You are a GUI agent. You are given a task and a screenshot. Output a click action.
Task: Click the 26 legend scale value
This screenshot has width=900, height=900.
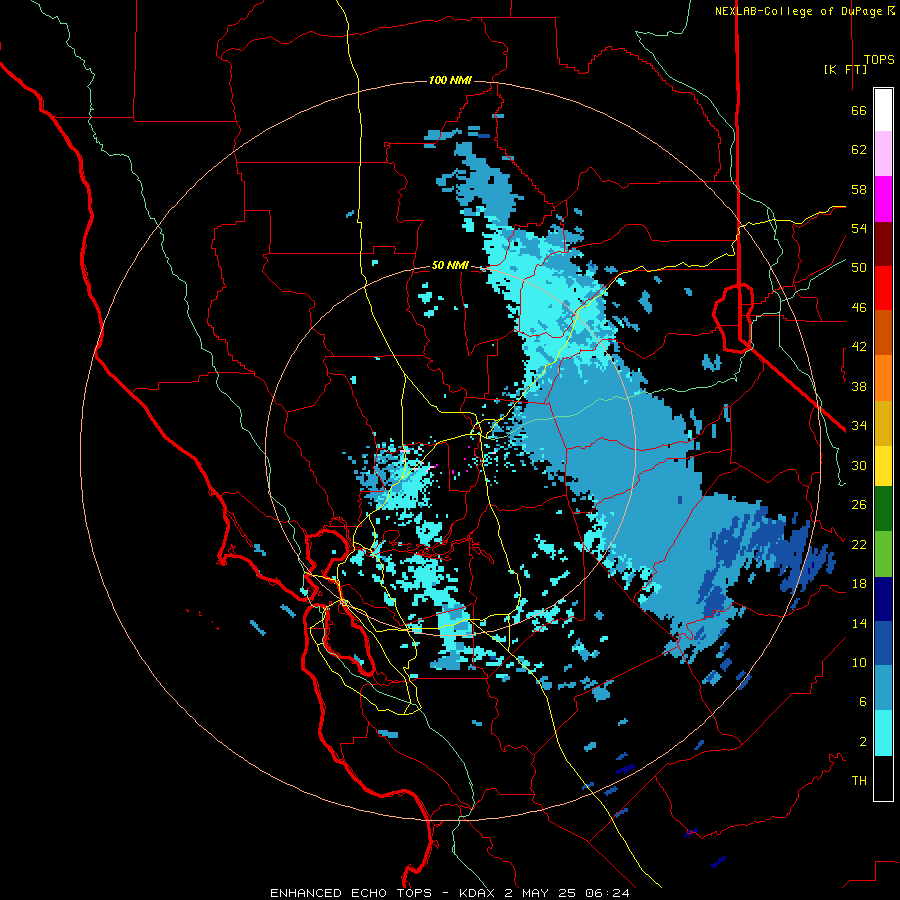859,505
